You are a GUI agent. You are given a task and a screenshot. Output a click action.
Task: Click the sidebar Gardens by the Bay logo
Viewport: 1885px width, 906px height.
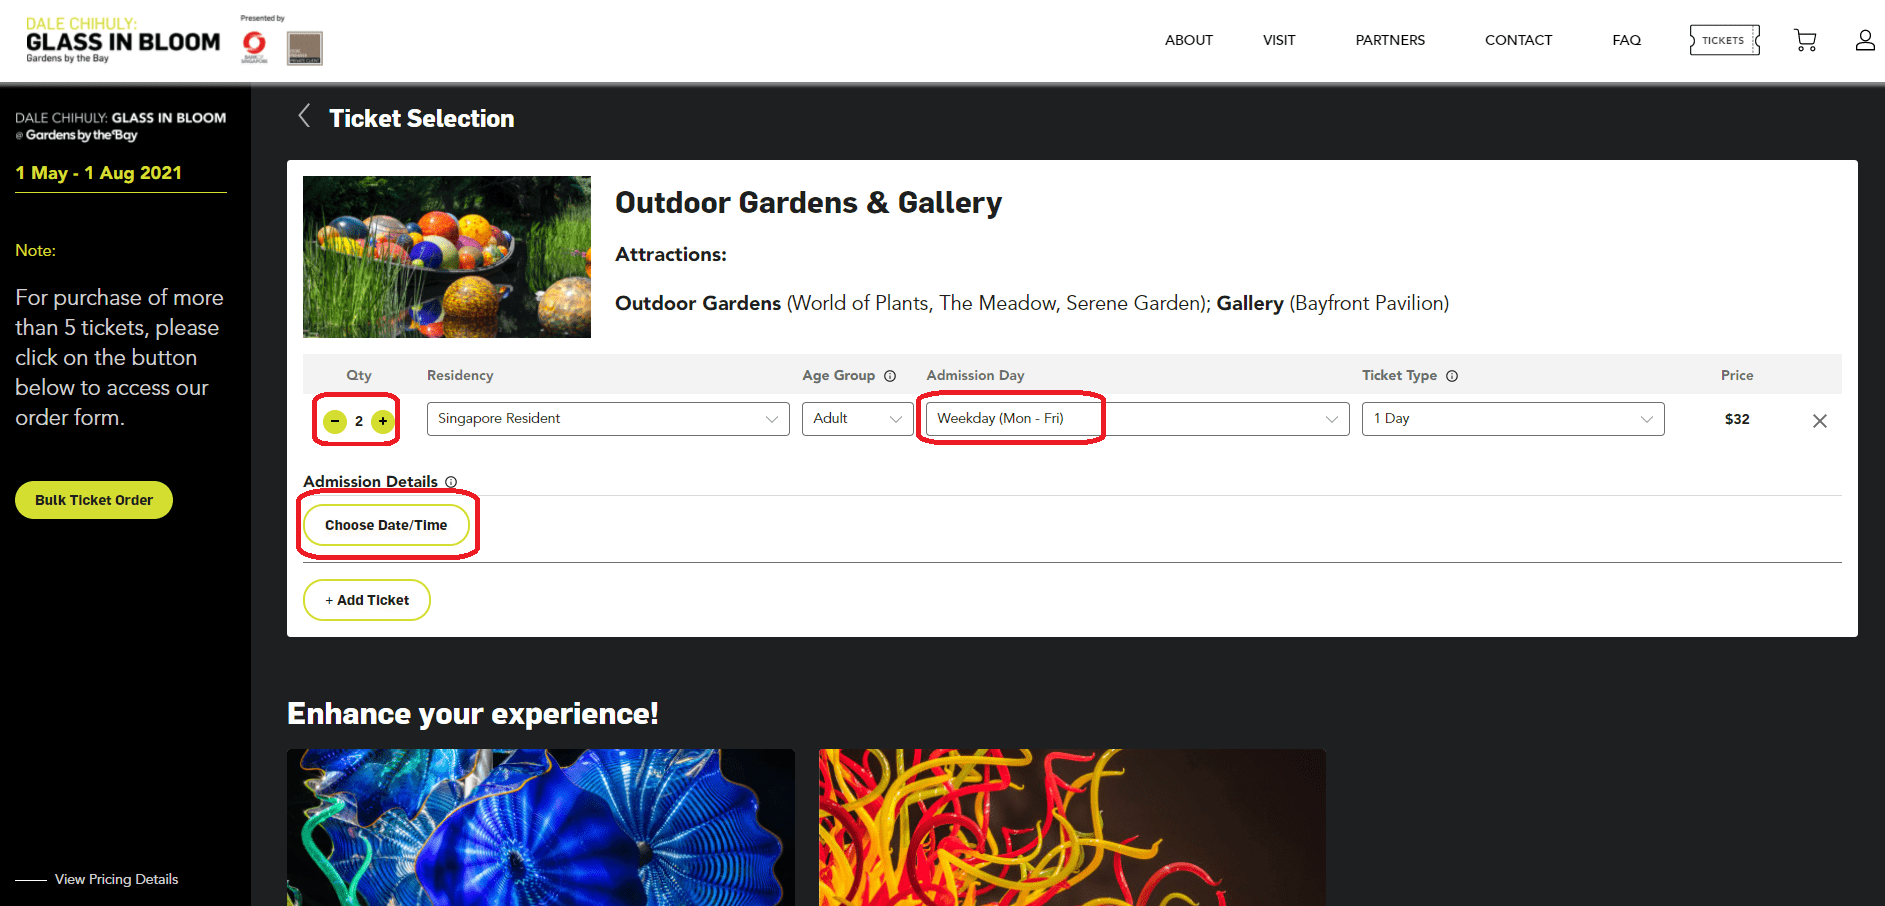(x=120, y=126)
